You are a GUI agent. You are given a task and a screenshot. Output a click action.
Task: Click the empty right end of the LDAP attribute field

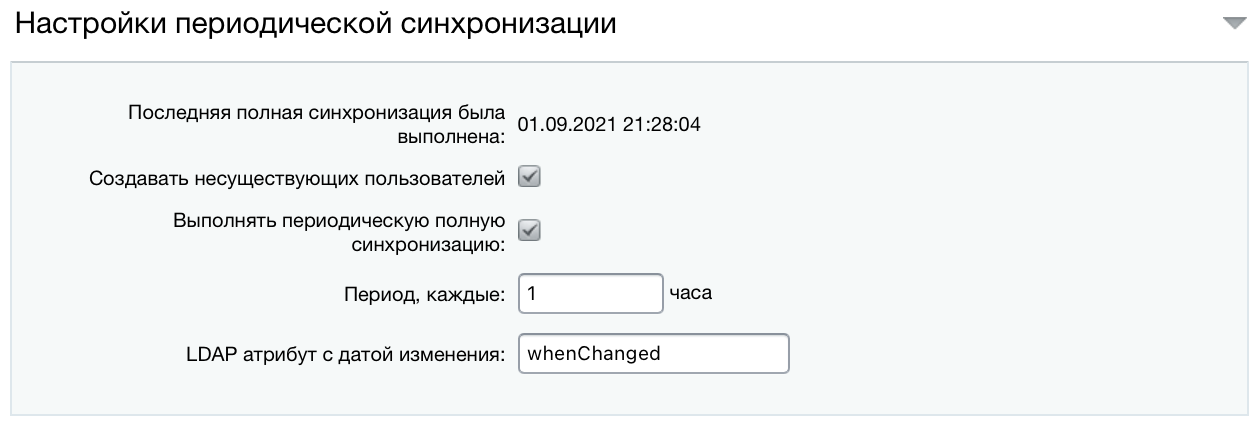[750, 354]
